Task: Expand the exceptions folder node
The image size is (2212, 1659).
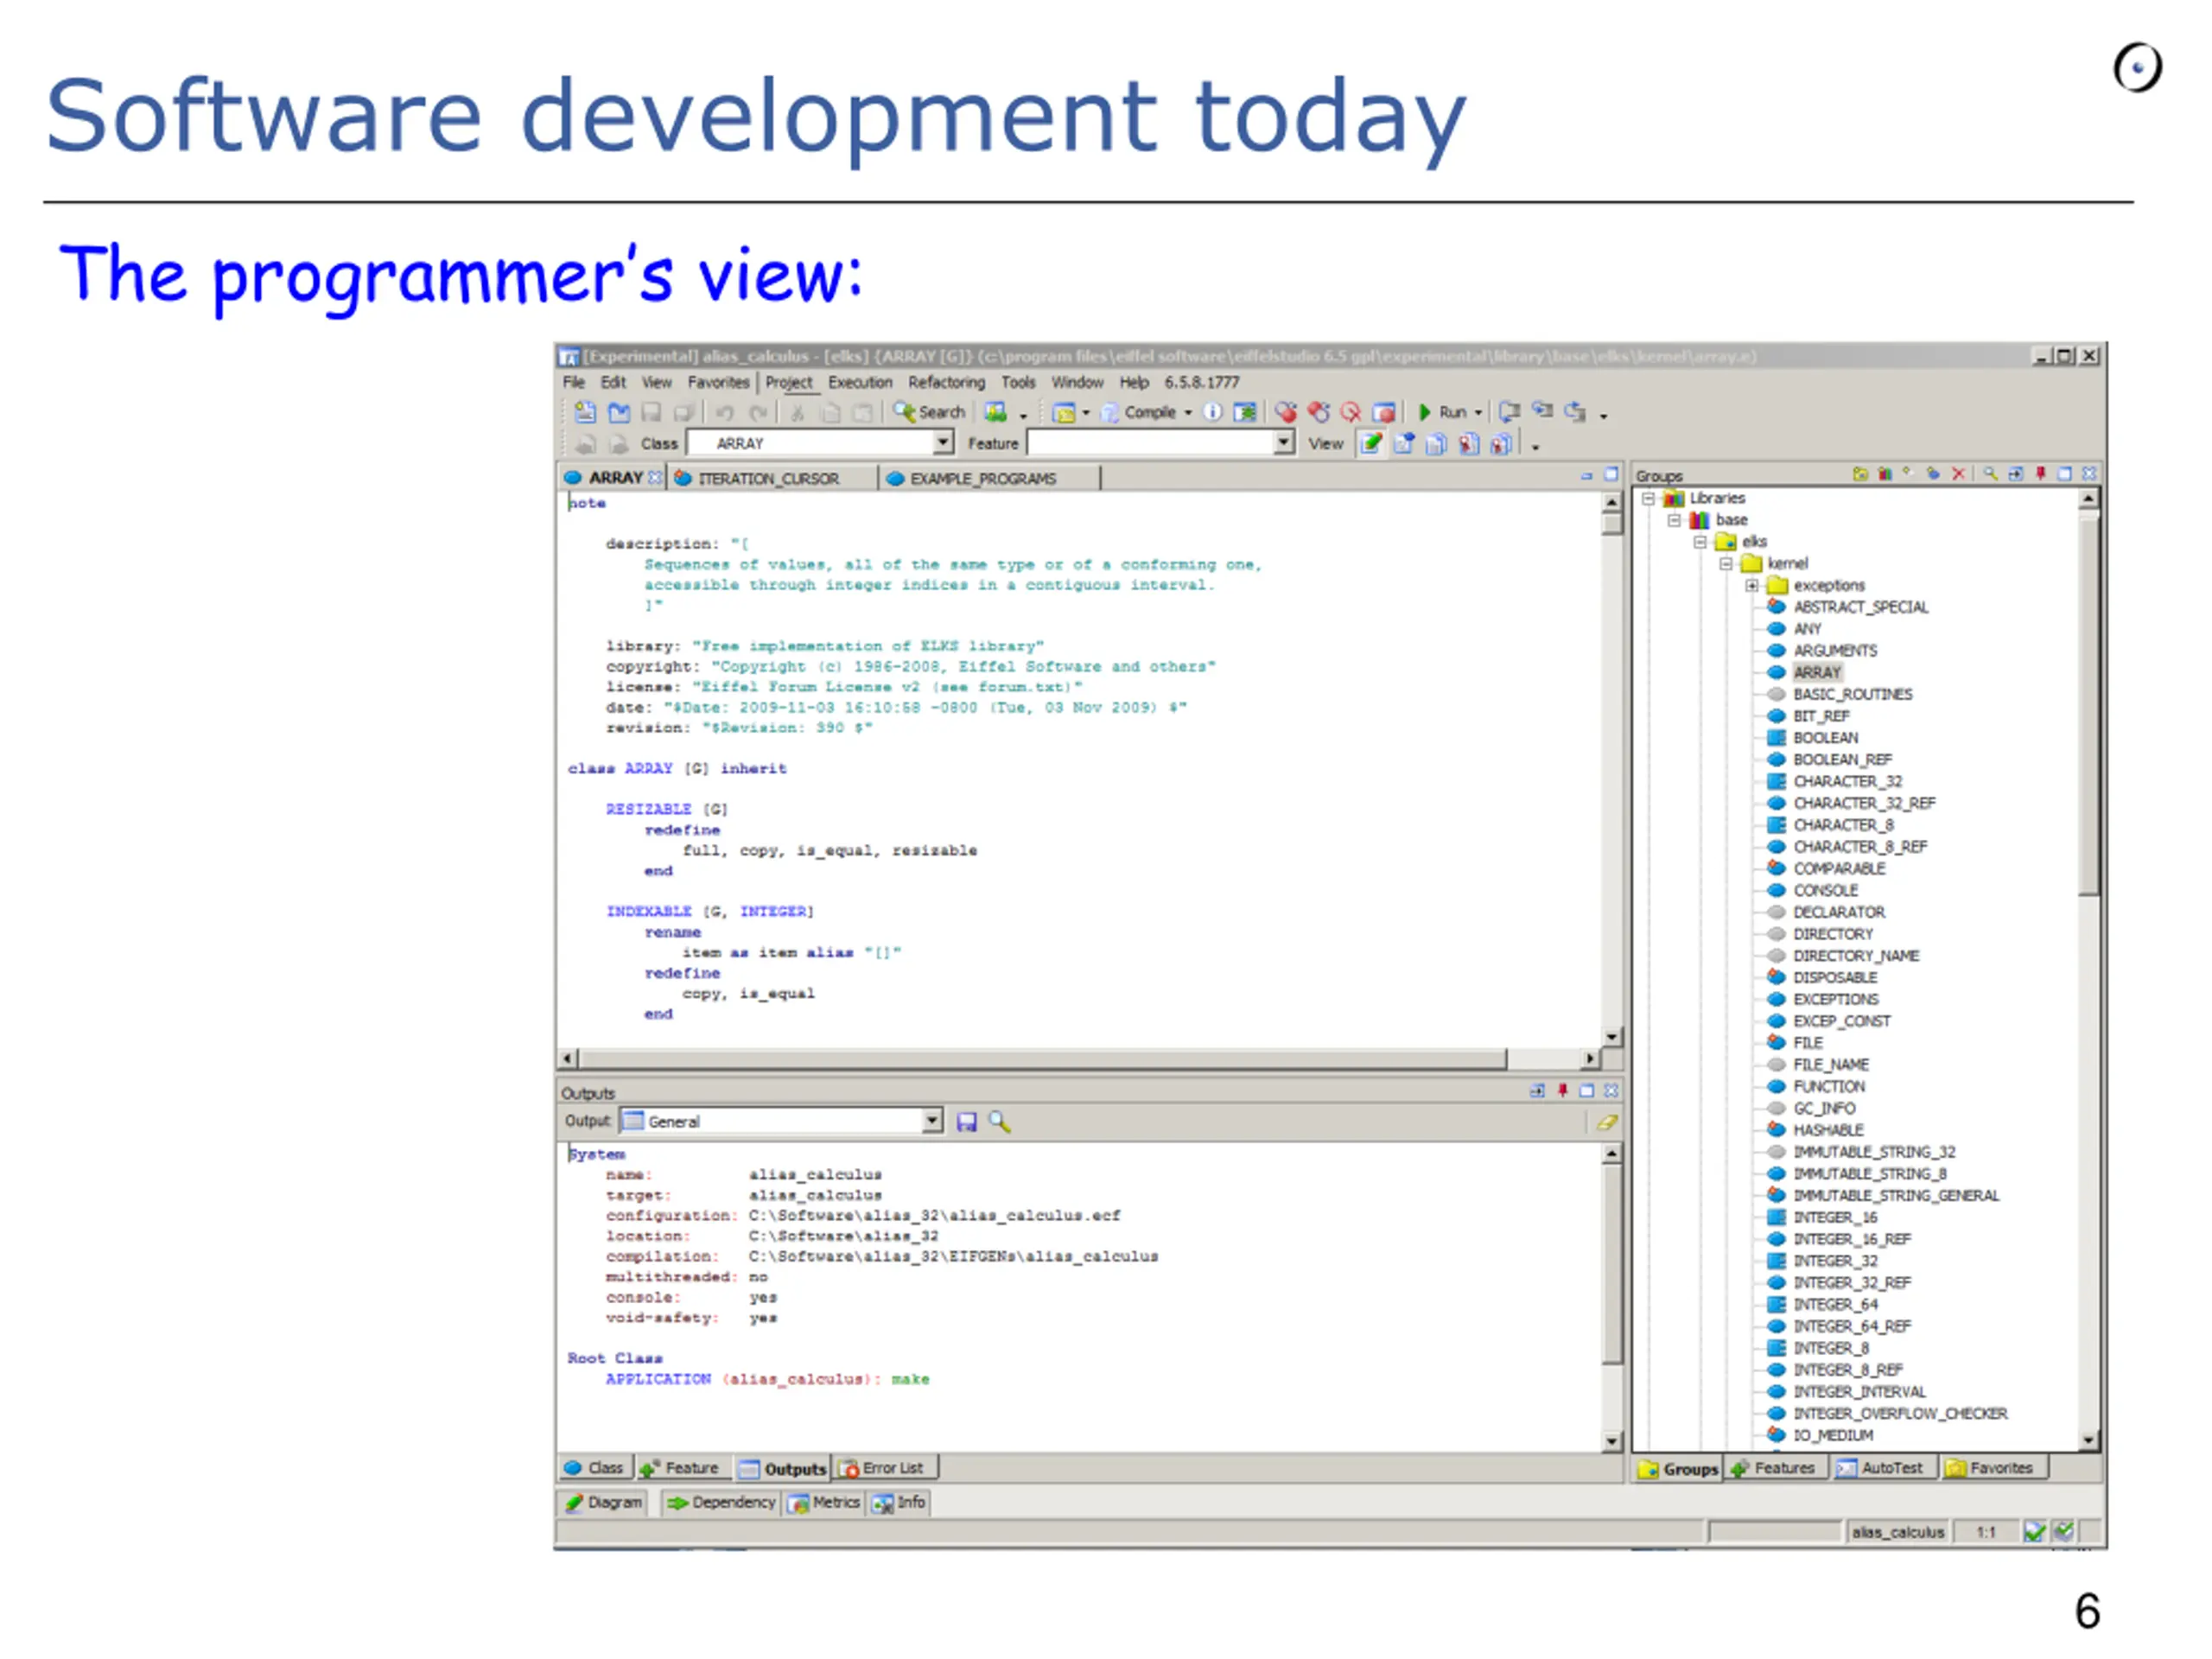Action: (x=1752, y=586)
